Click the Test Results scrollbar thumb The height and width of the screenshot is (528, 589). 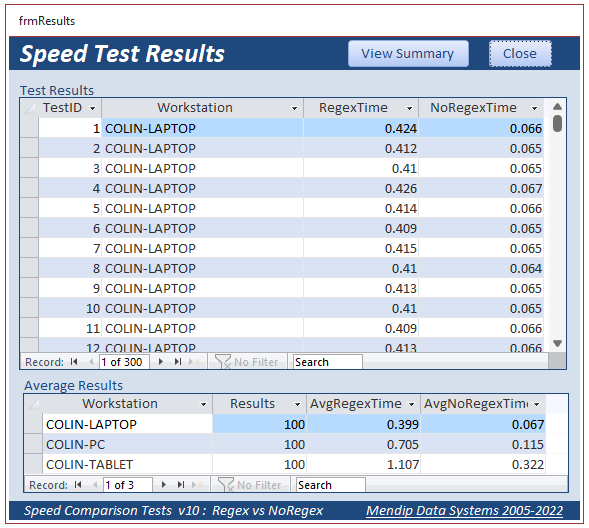(x=557, y=124)
